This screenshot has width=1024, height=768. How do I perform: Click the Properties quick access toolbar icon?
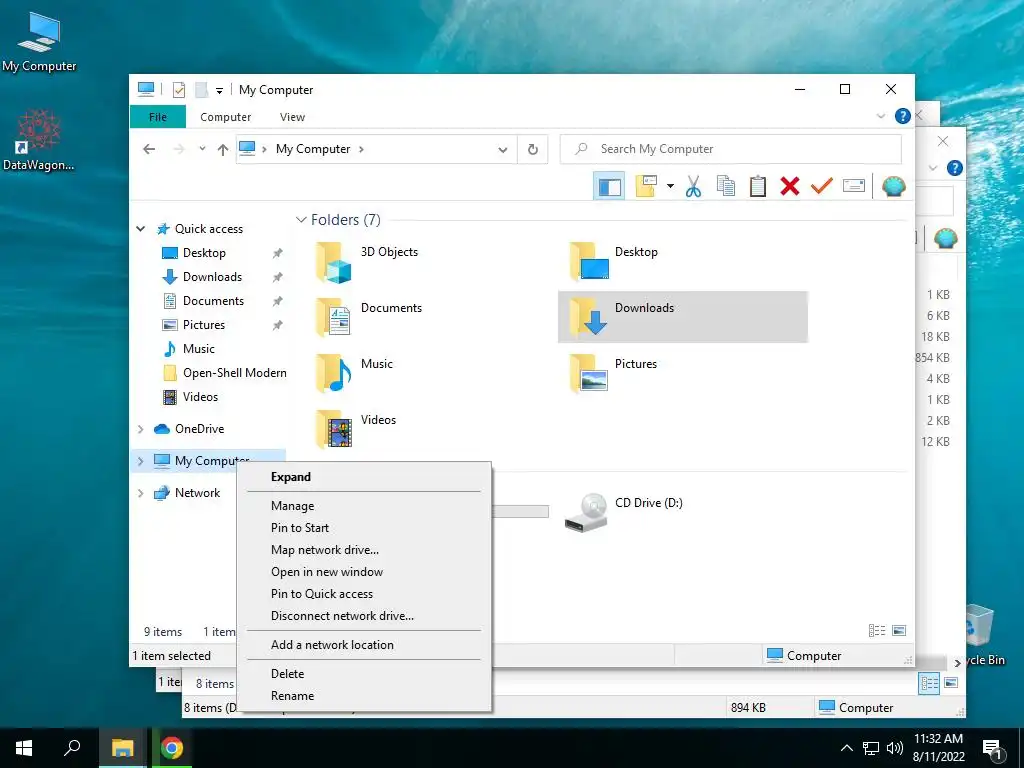point(179,89)
